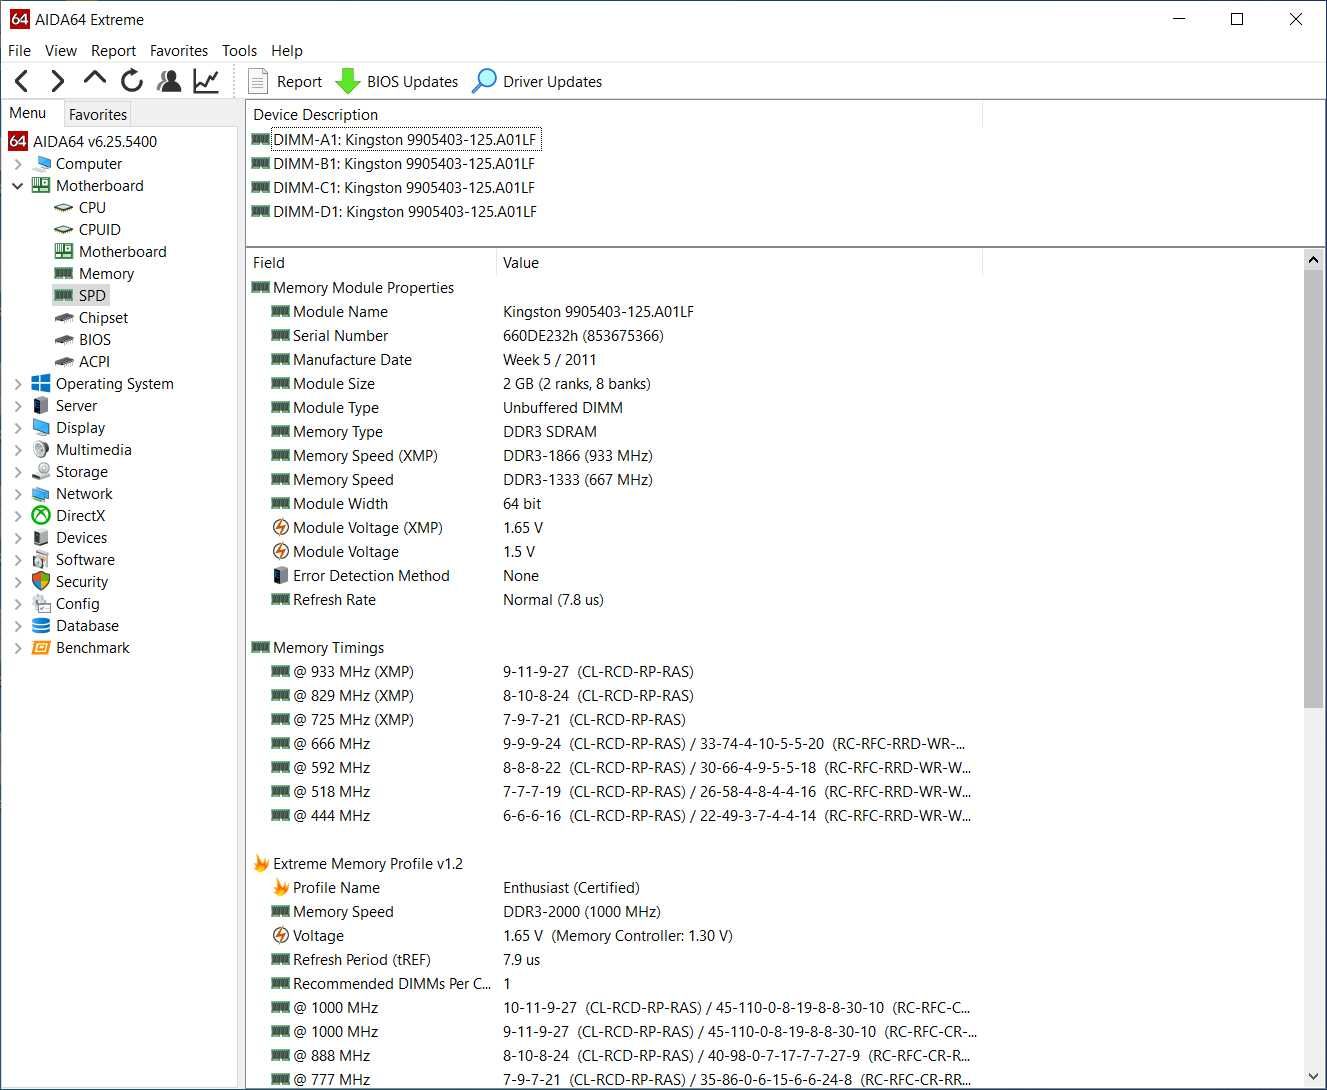Viewport: 1327px width, 1090px height.
Task: Click the Storage drive icon
Action: coord(41,472)
